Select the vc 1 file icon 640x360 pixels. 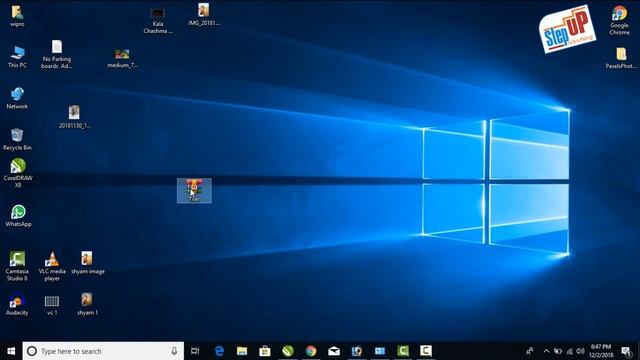[x=52, y=305]
